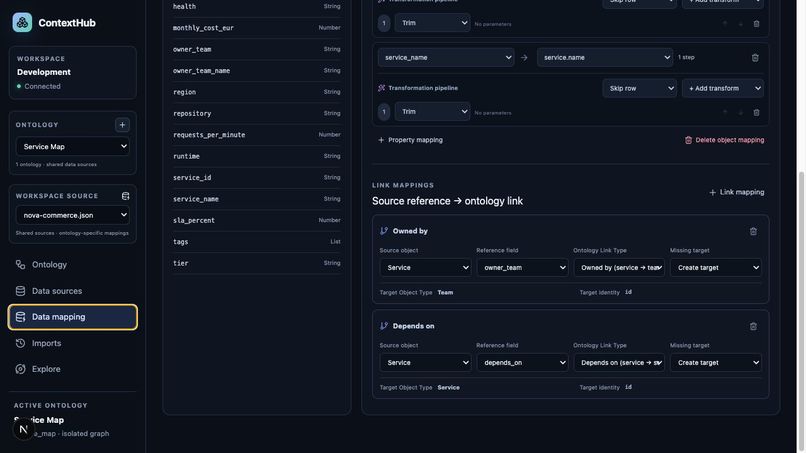
Task: Click the ContextHub logo icon
Action: [x=22, y=23]
